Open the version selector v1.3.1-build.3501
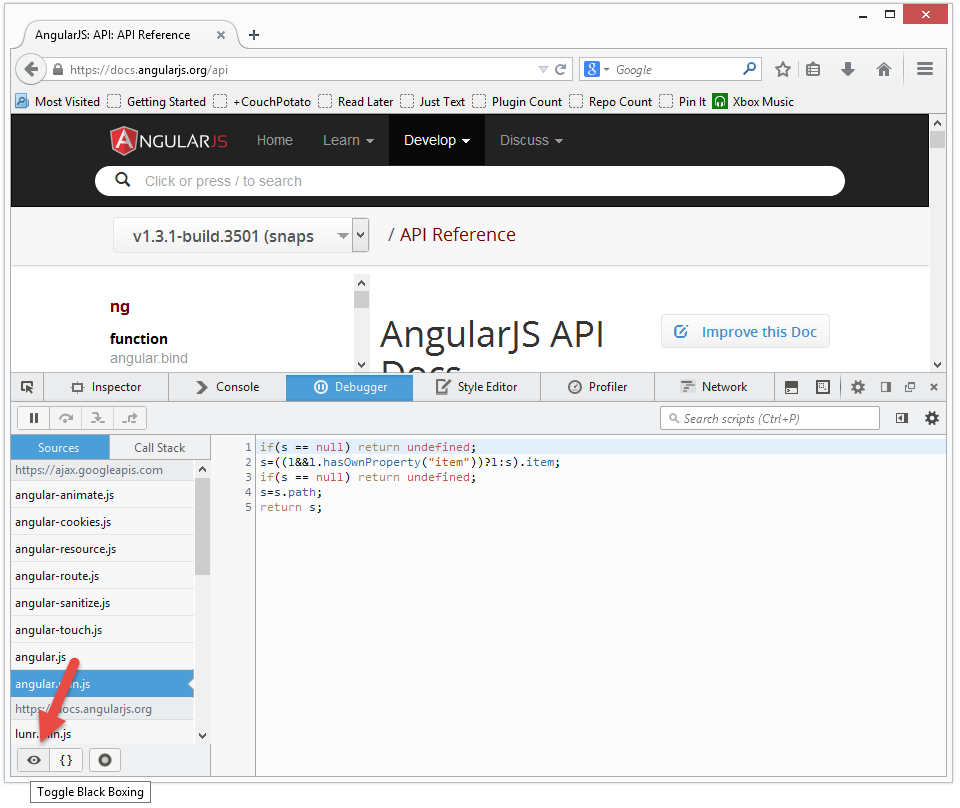Viewport: 960px width, 808px height. (241, 236)
